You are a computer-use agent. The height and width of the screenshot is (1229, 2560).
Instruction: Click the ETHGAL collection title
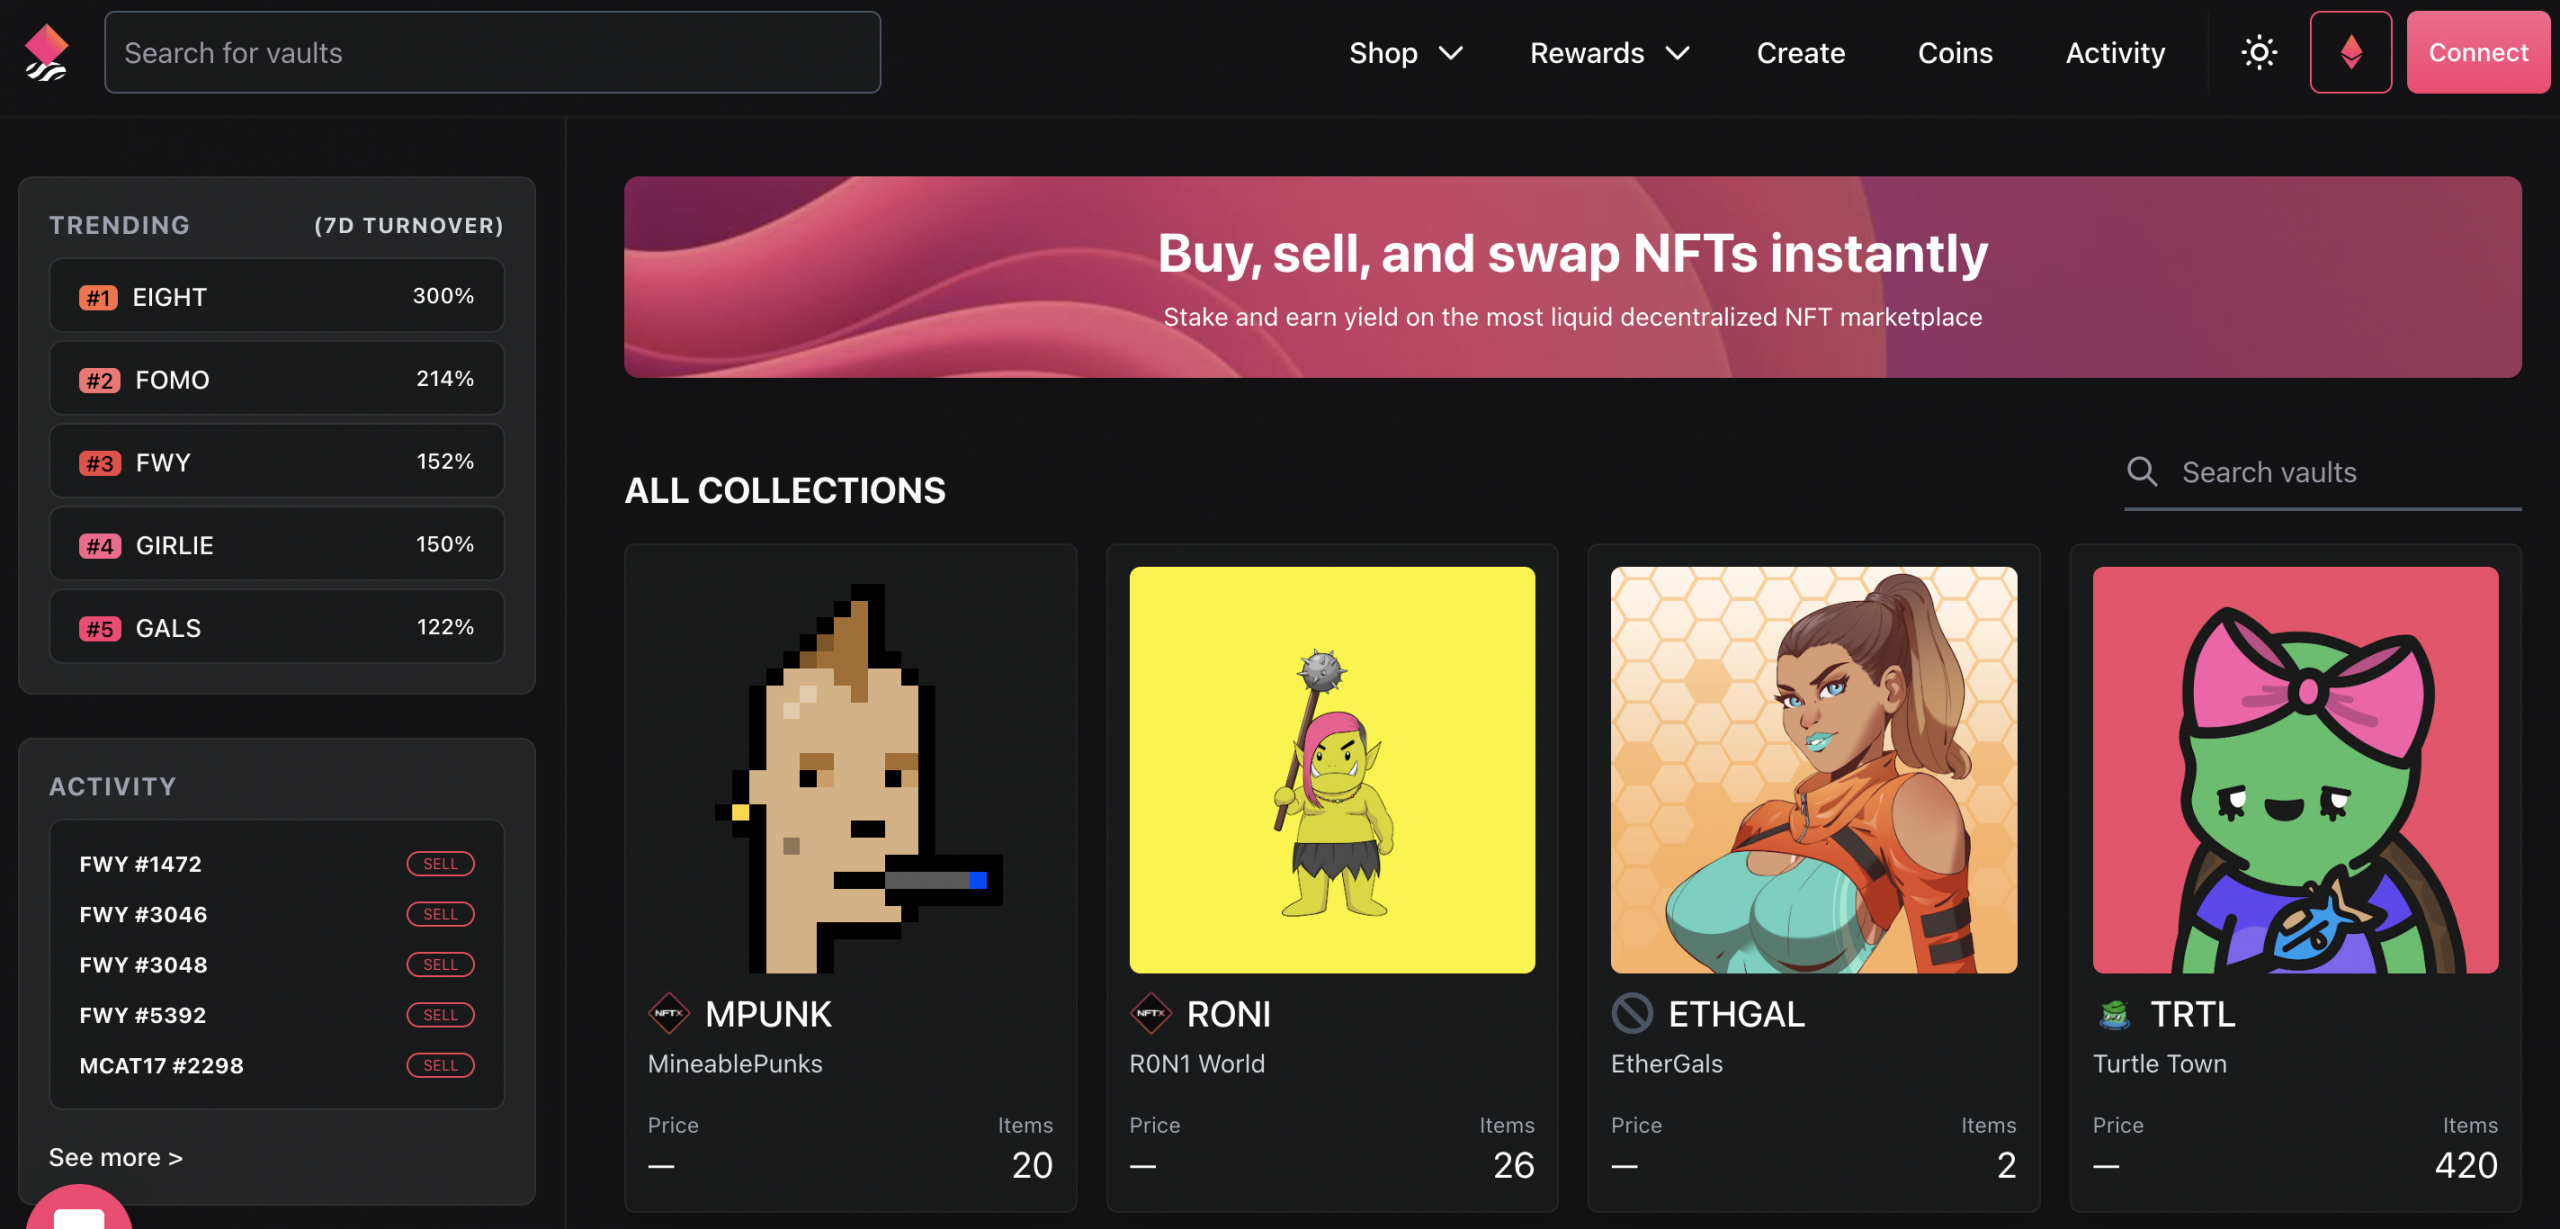1737,1014
